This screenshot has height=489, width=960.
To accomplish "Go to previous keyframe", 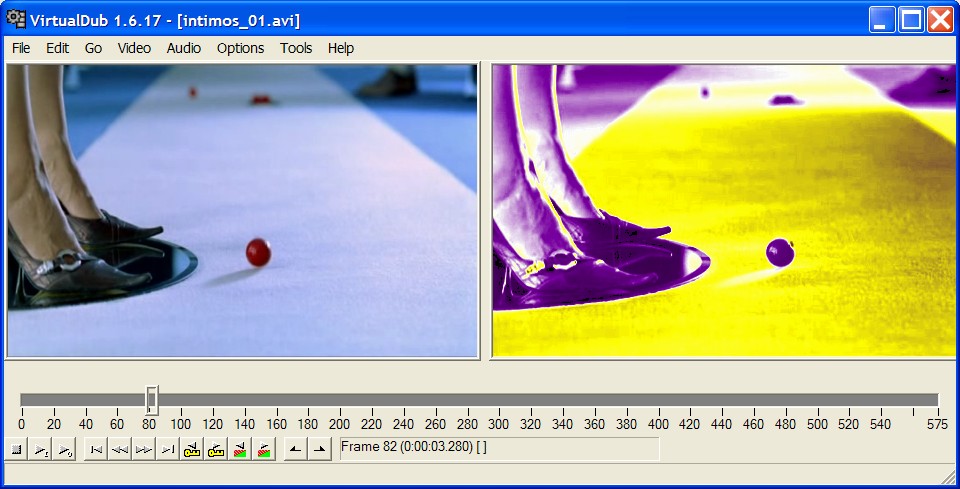I will (192, 450).
